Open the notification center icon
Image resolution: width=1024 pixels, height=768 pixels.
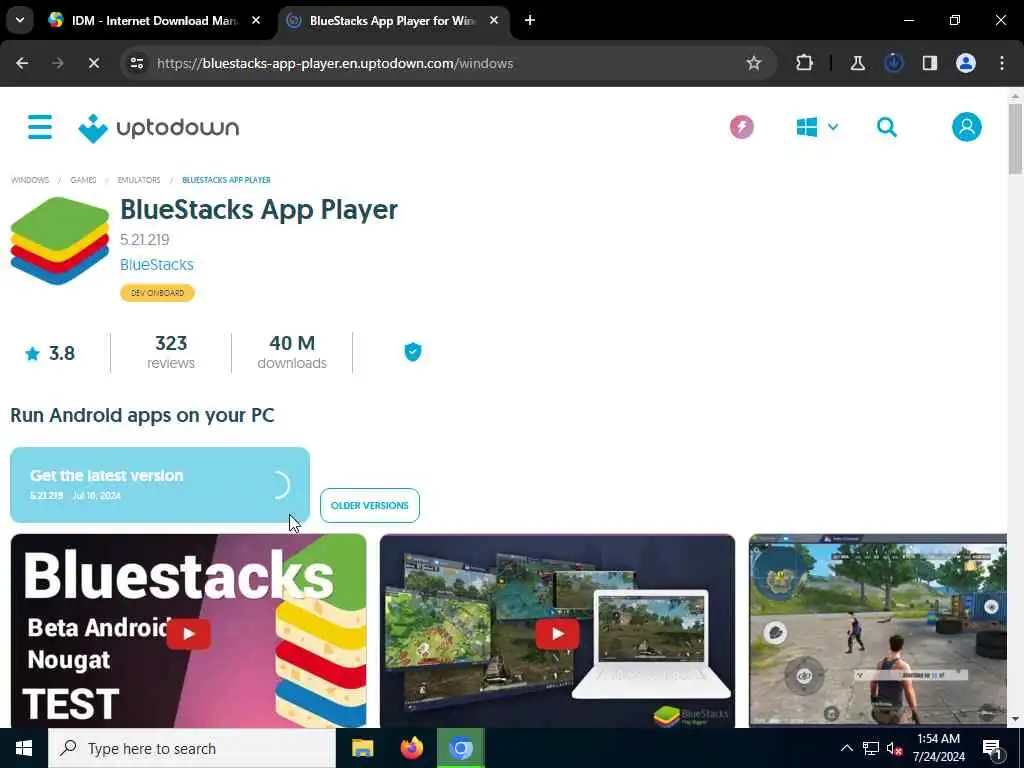tap(992, 748)
